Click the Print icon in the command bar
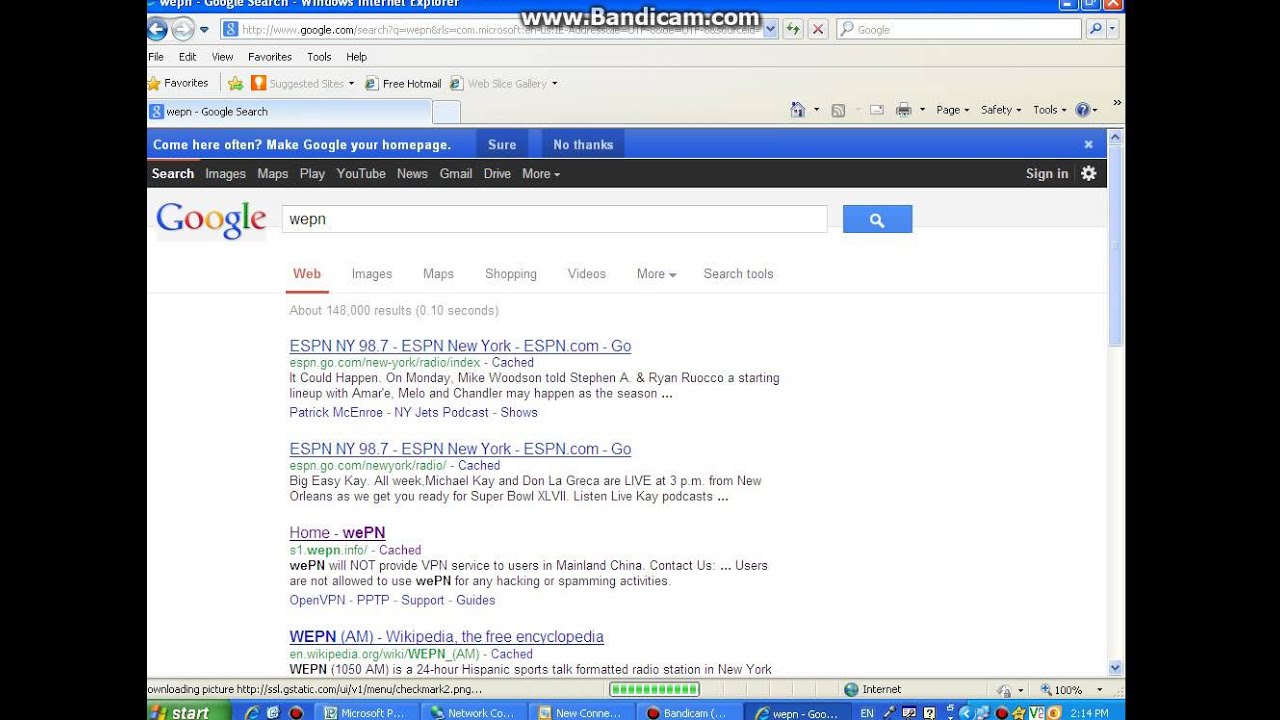 904,110
